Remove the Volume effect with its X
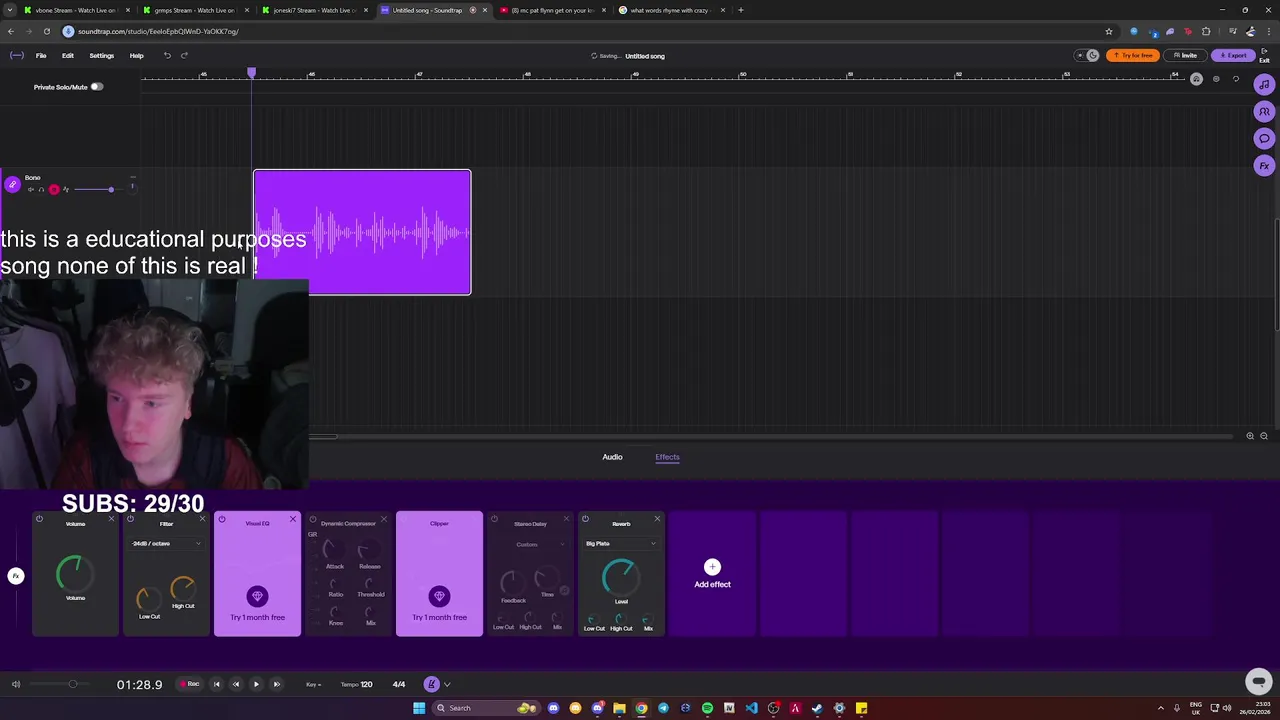The image size is (1280, 720). tap(111, 519)
